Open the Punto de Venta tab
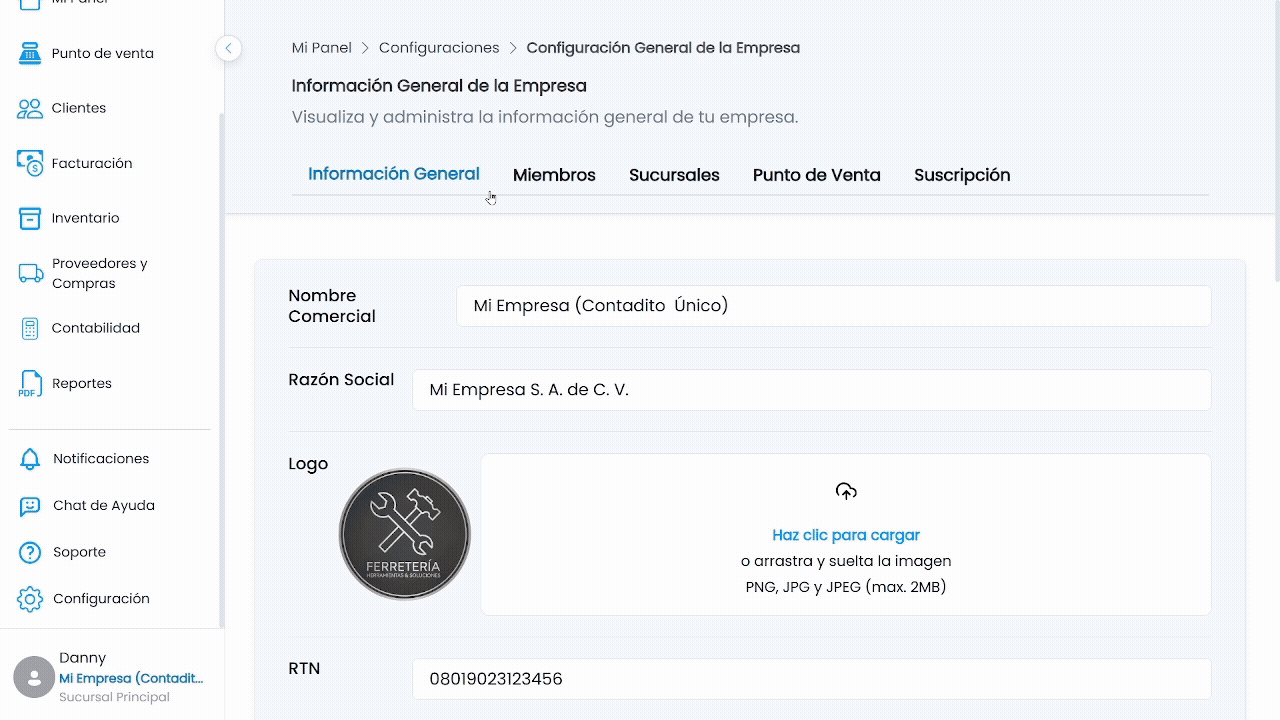1280x720 pixels. (x=817, y=175)
